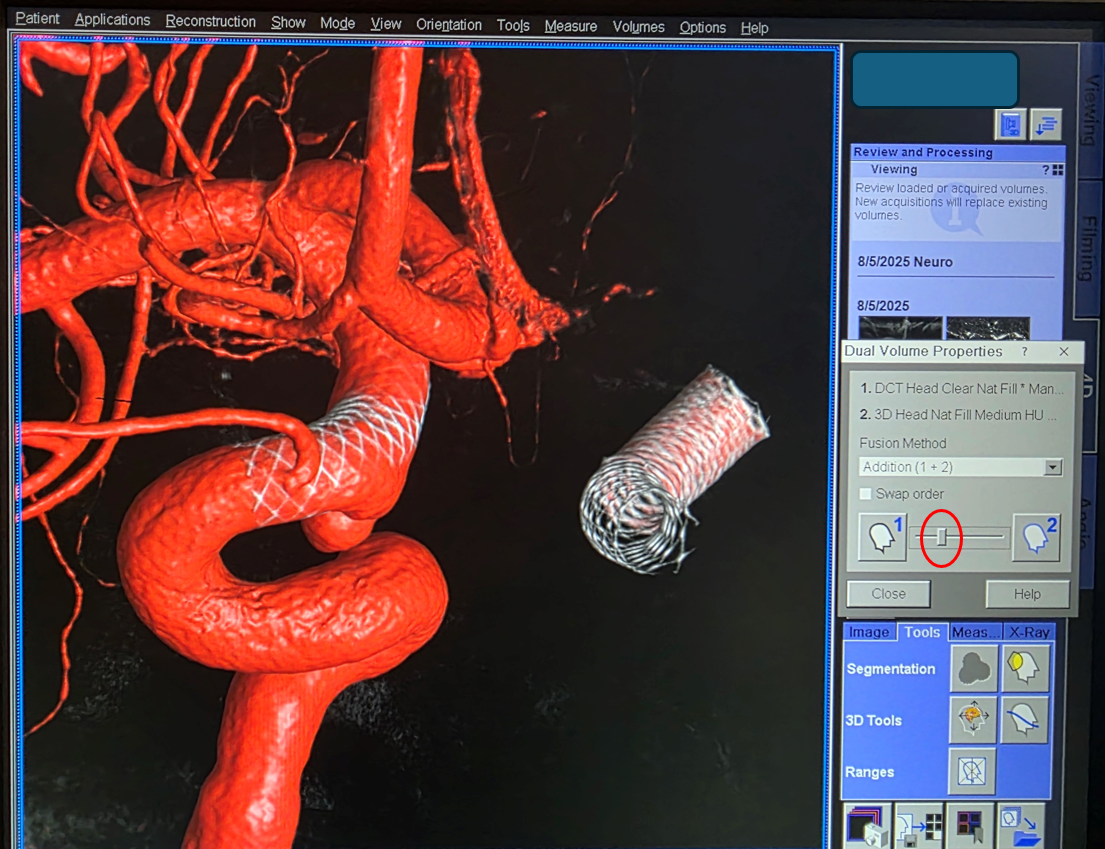This screenshot has height=849, width=1105.
Task: Click the snapshot camera icon
Action: point(867,826)
